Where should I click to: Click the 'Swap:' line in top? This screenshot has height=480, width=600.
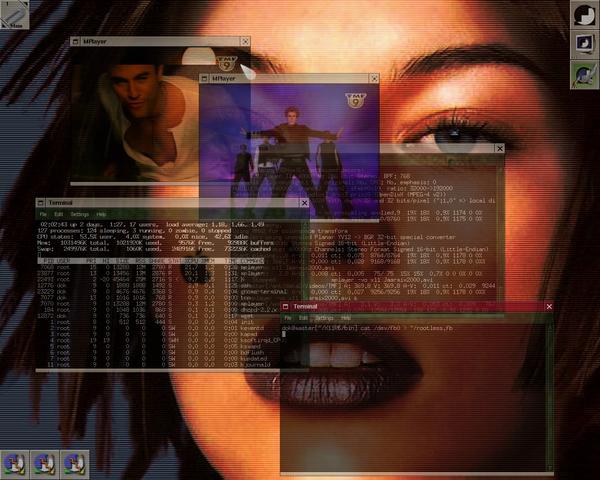(x=154, y=249)
